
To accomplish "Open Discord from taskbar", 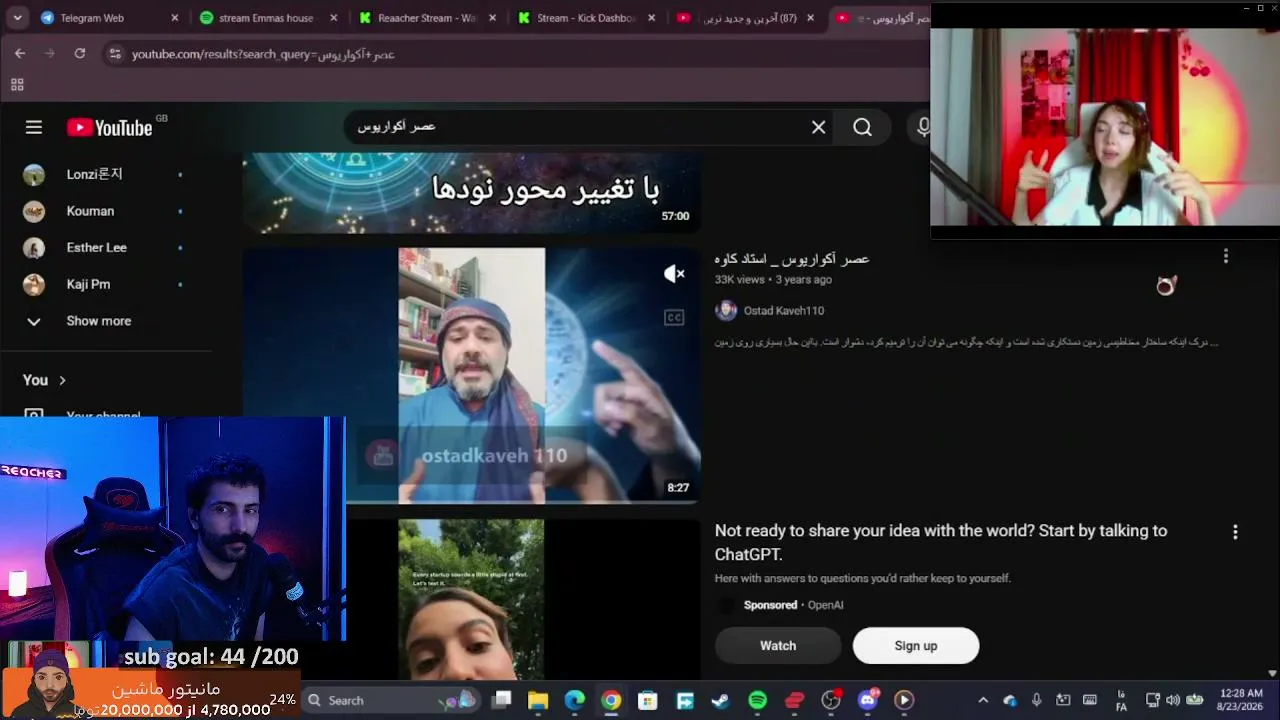I will point(868,700).
